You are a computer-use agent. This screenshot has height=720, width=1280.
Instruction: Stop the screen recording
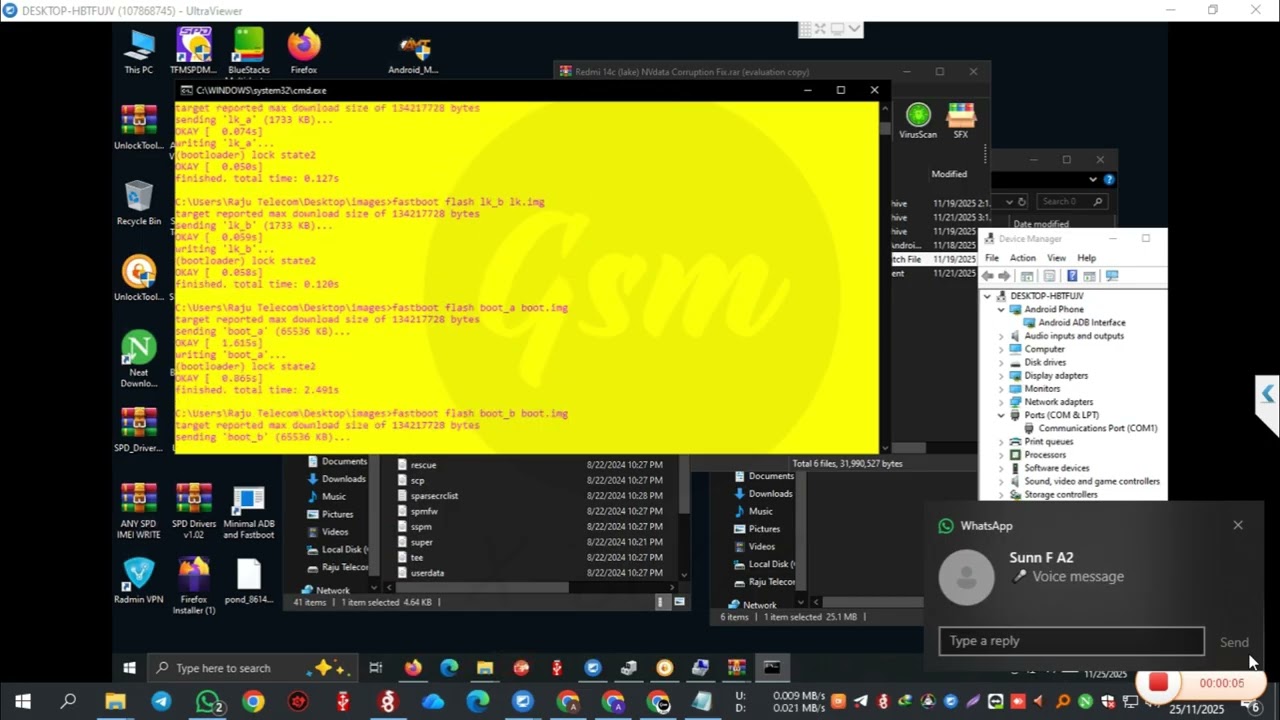click(1158, 683)
